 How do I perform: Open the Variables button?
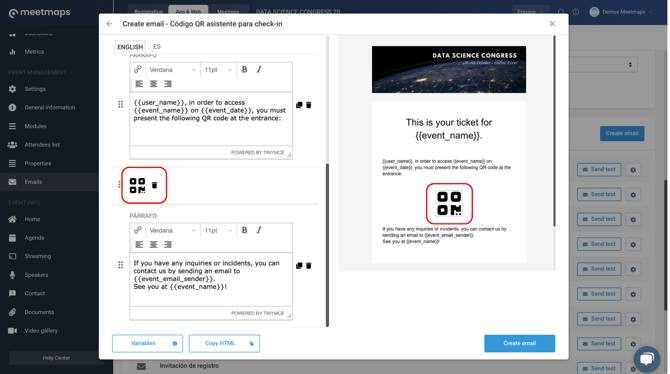147,343
